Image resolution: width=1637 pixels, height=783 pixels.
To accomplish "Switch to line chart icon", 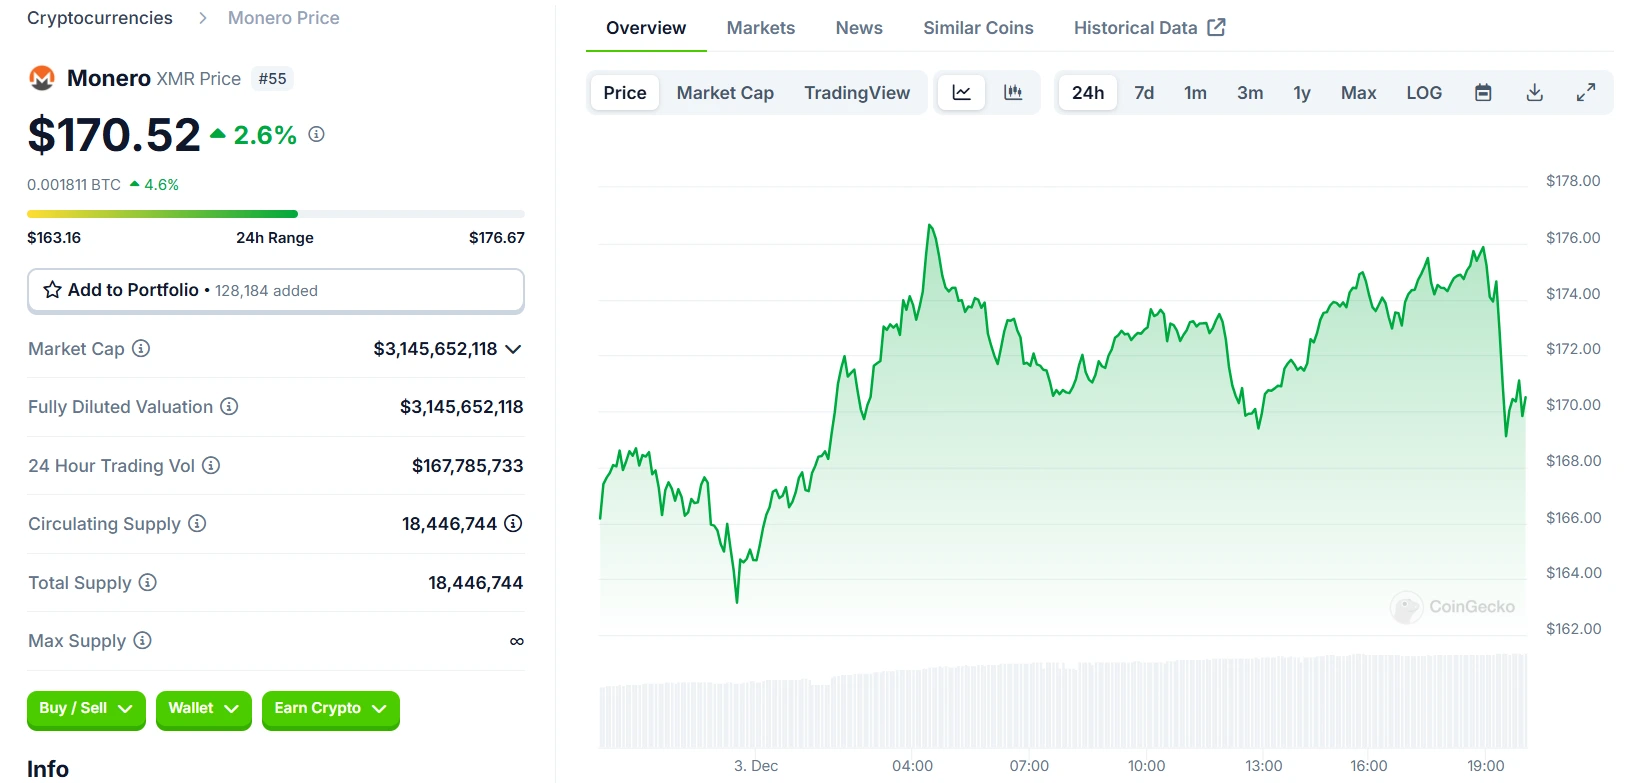I will click(x=961, y=93).
